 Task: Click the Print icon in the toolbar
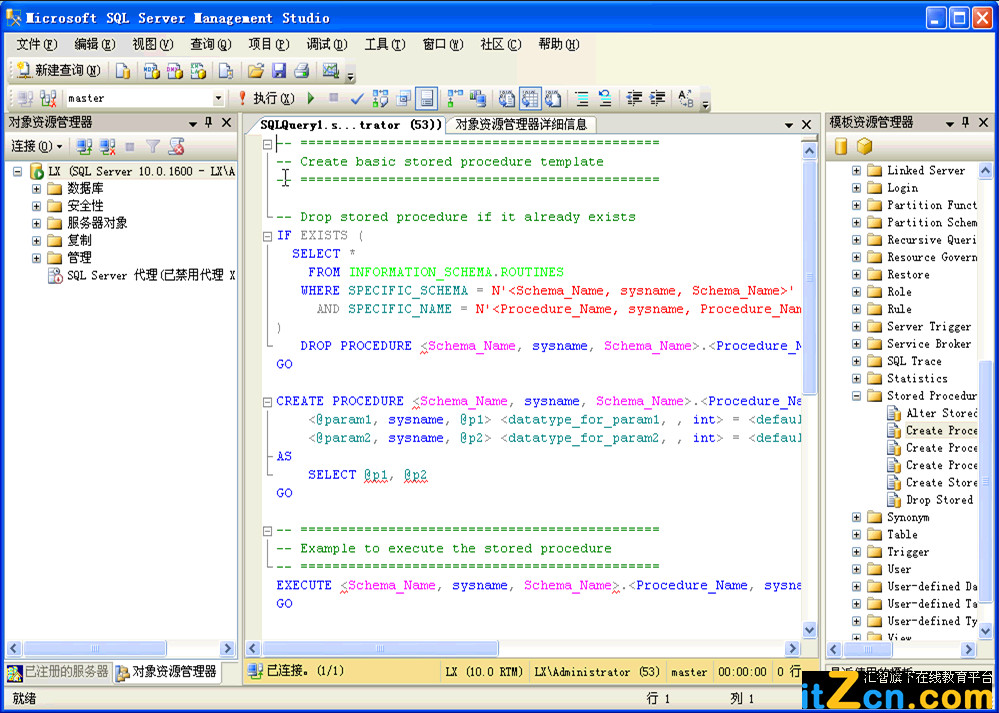pyautogui.click(x=301, y=71)
